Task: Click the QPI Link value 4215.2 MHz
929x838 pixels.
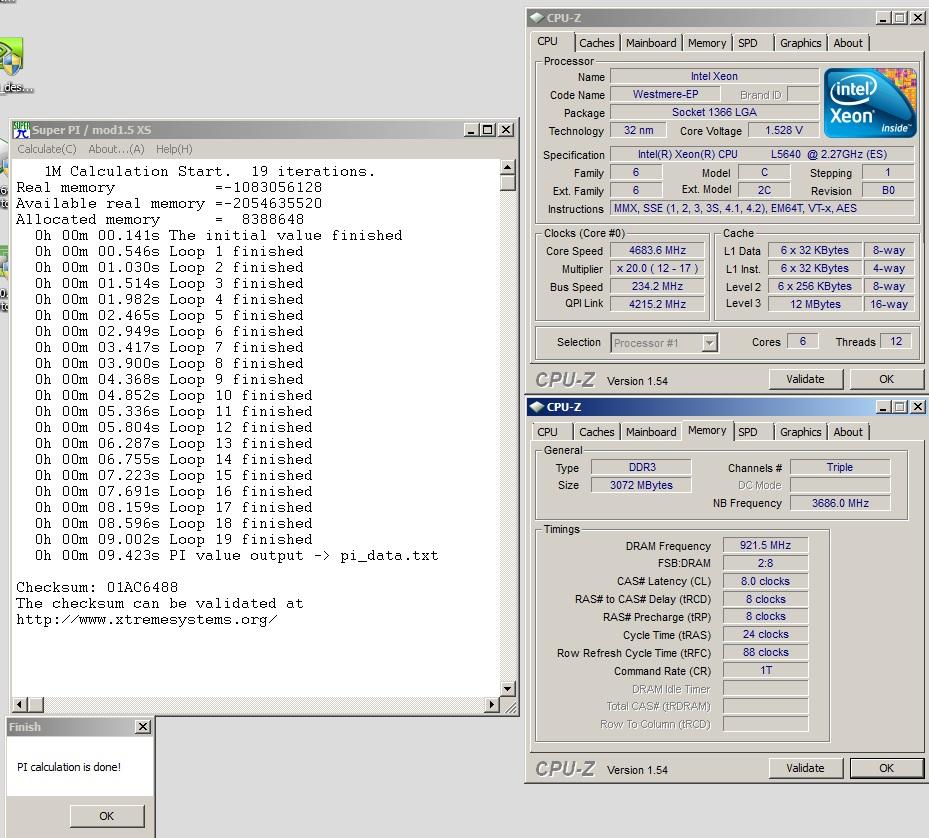Action: pos(657,304)
